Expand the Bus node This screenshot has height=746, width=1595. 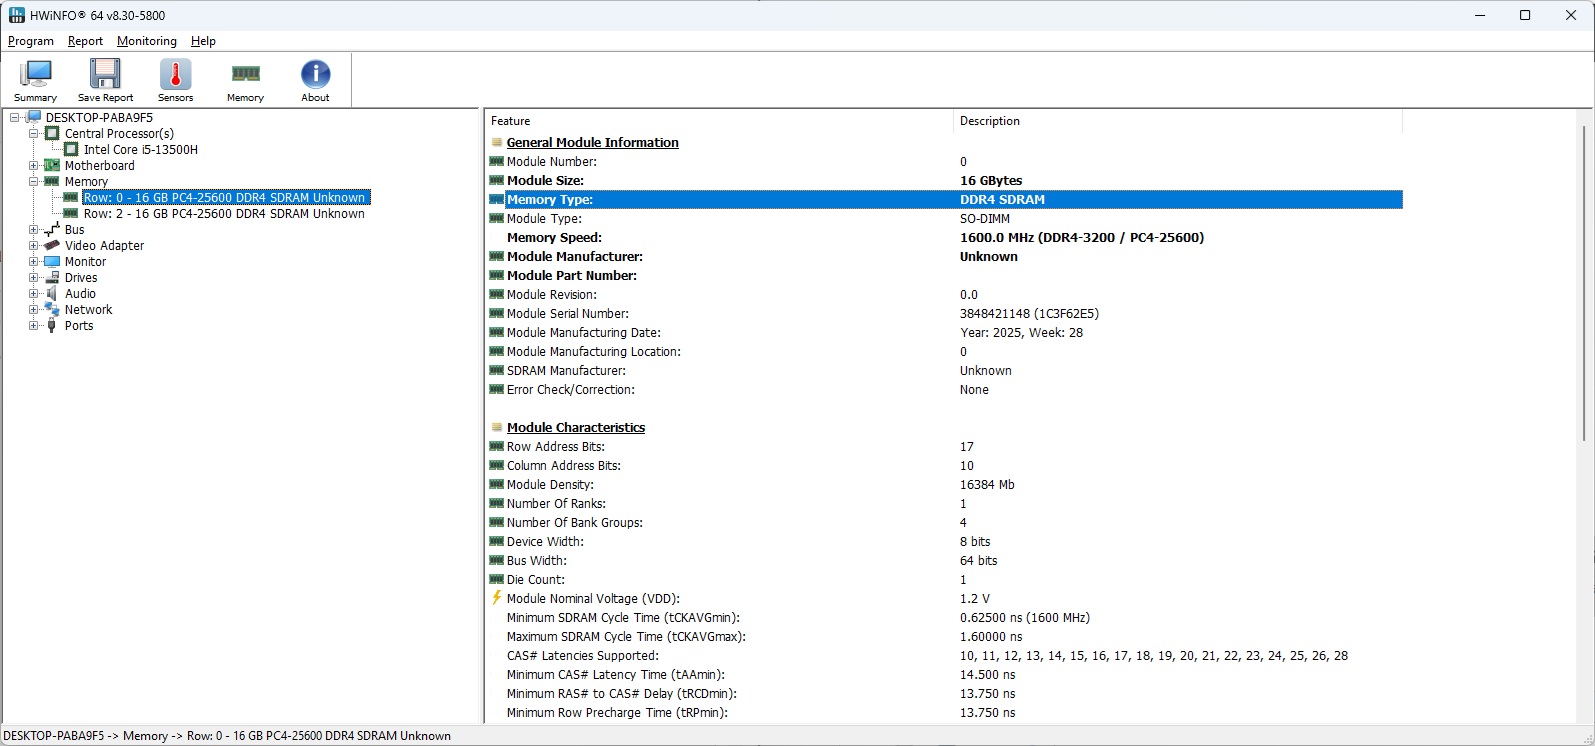point(34,230)
